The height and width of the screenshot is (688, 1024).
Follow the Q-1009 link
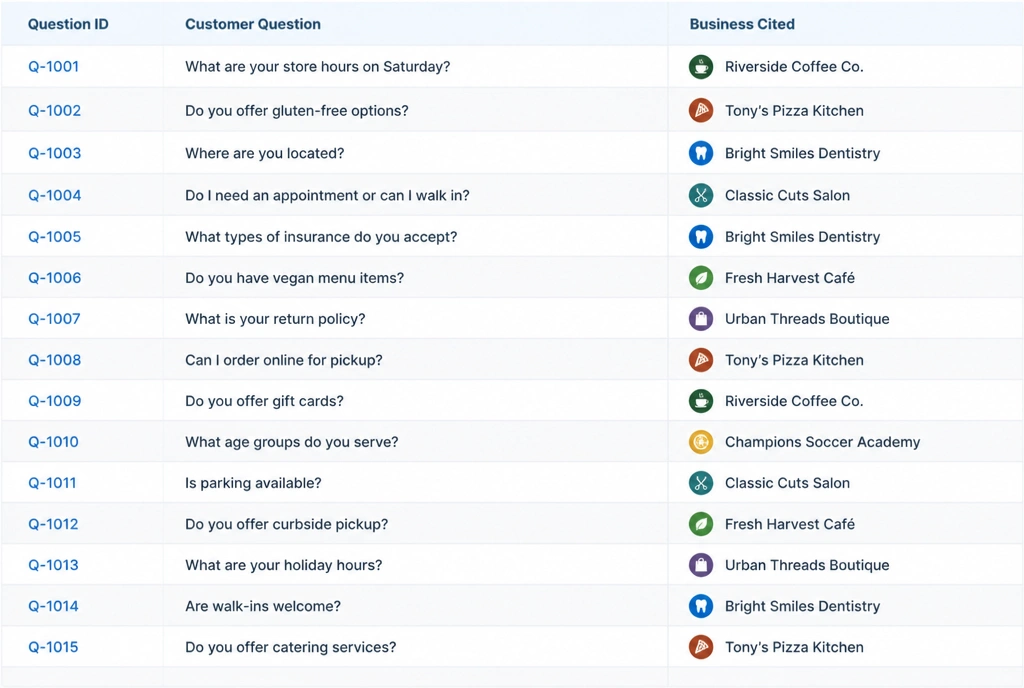[x=55, y=401]
